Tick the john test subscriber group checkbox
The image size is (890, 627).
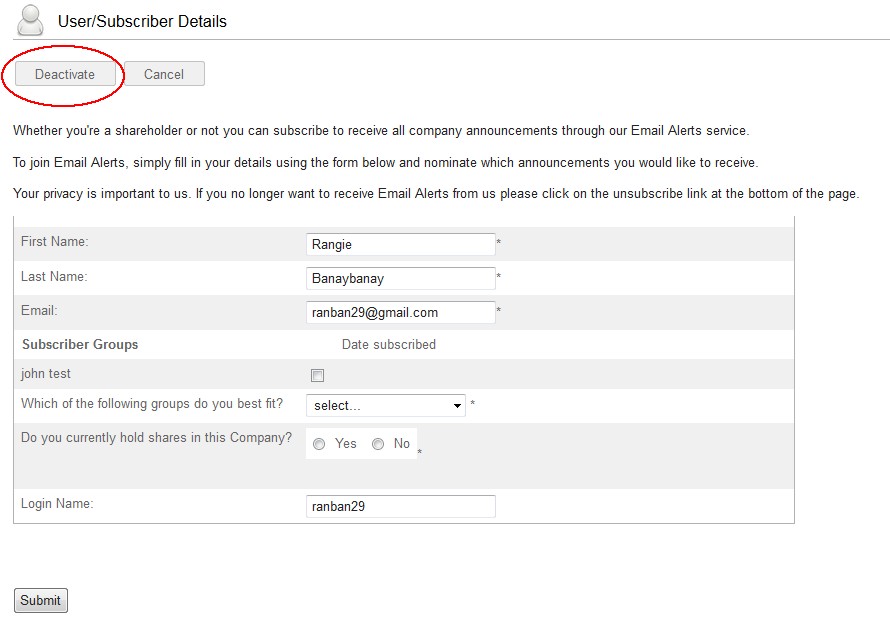tap(317, 375)
